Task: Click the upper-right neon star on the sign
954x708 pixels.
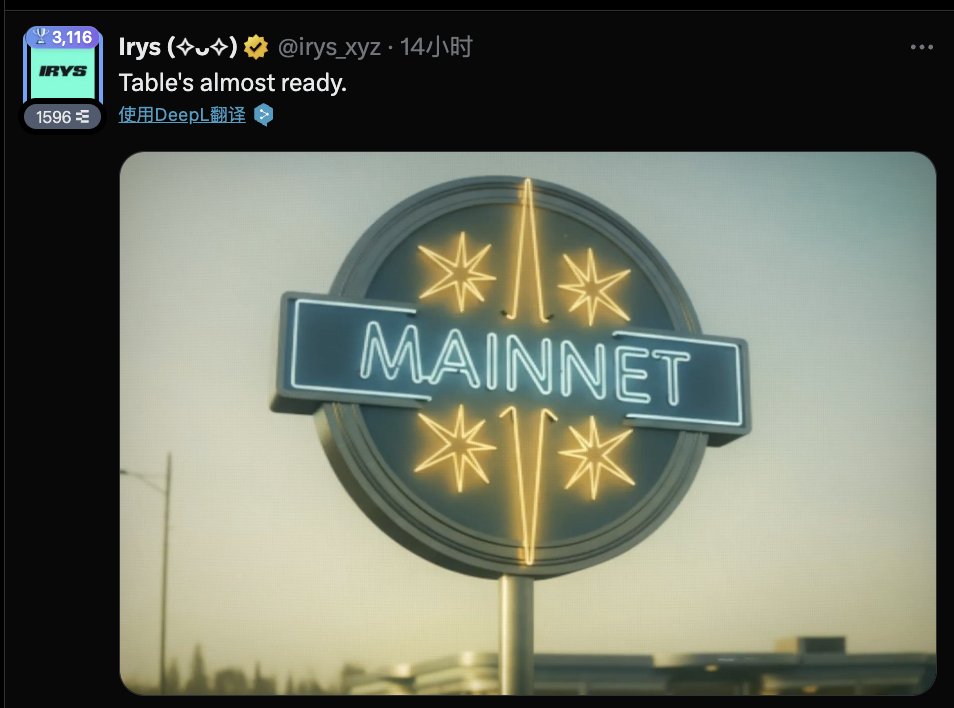Action: (x=593, y=285)
